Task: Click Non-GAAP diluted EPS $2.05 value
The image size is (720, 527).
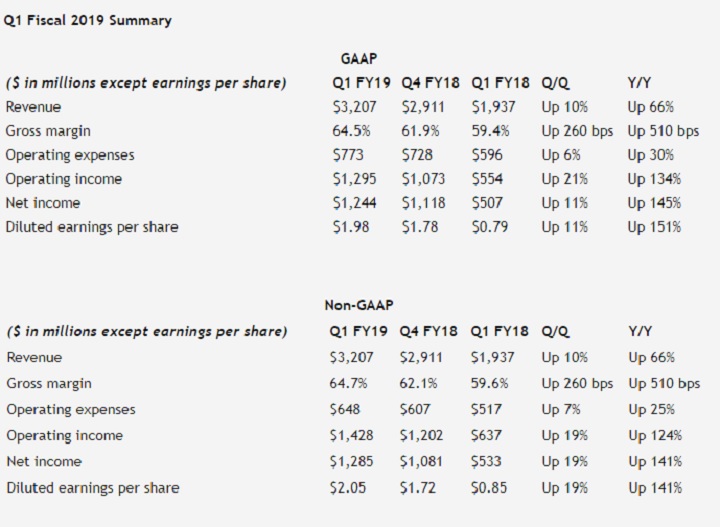Action: [x=350, y=487]
